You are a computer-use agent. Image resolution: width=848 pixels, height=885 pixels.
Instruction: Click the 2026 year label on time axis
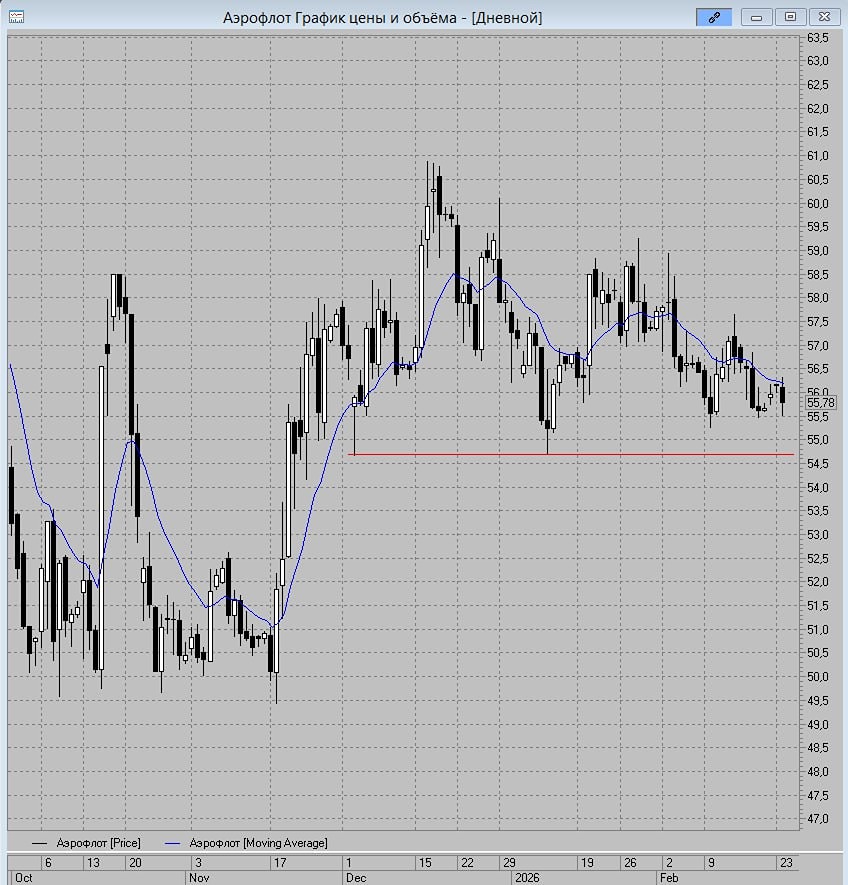point(527,878)
